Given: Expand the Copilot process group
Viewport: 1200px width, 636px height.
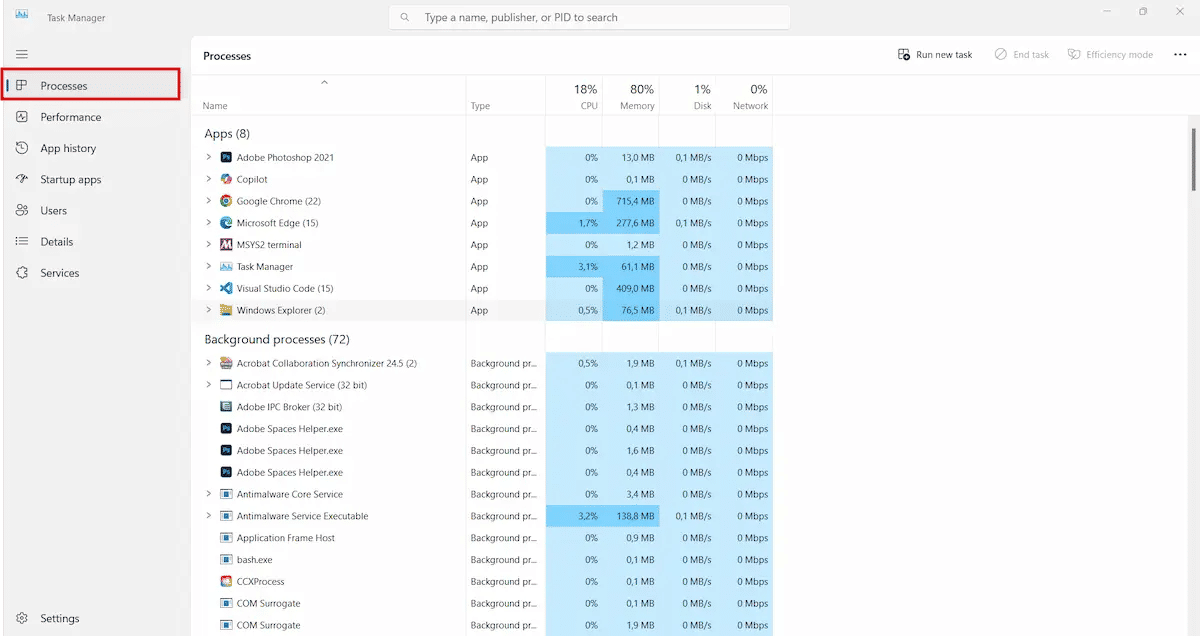Looking at the screenshot, I should (x=208, y=179).
